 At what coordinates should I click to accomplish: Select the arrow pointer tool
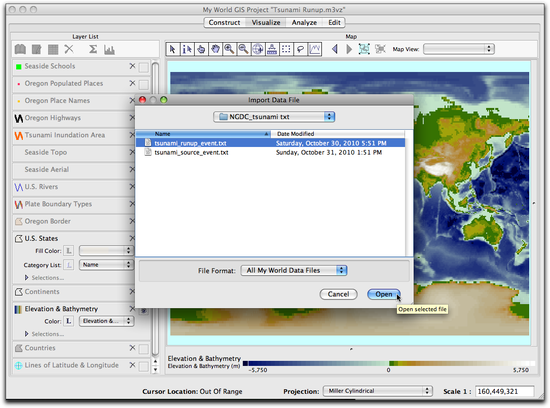173,49
